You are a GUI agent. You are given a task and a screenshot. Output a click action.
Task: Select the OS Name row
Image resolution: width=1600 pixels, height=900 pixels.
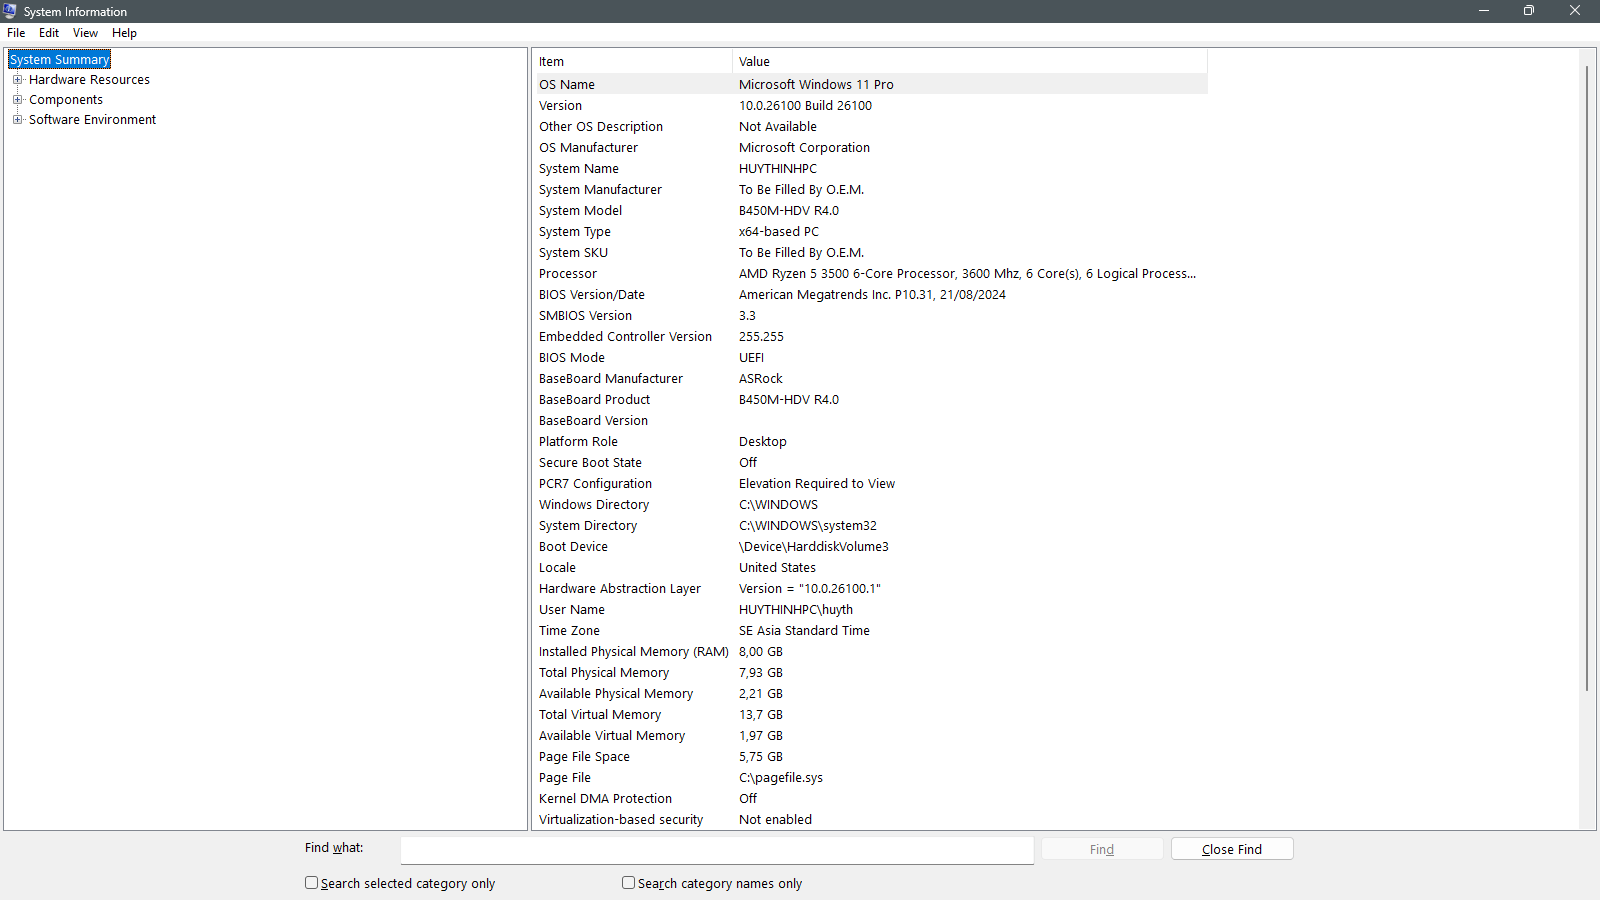870,85
